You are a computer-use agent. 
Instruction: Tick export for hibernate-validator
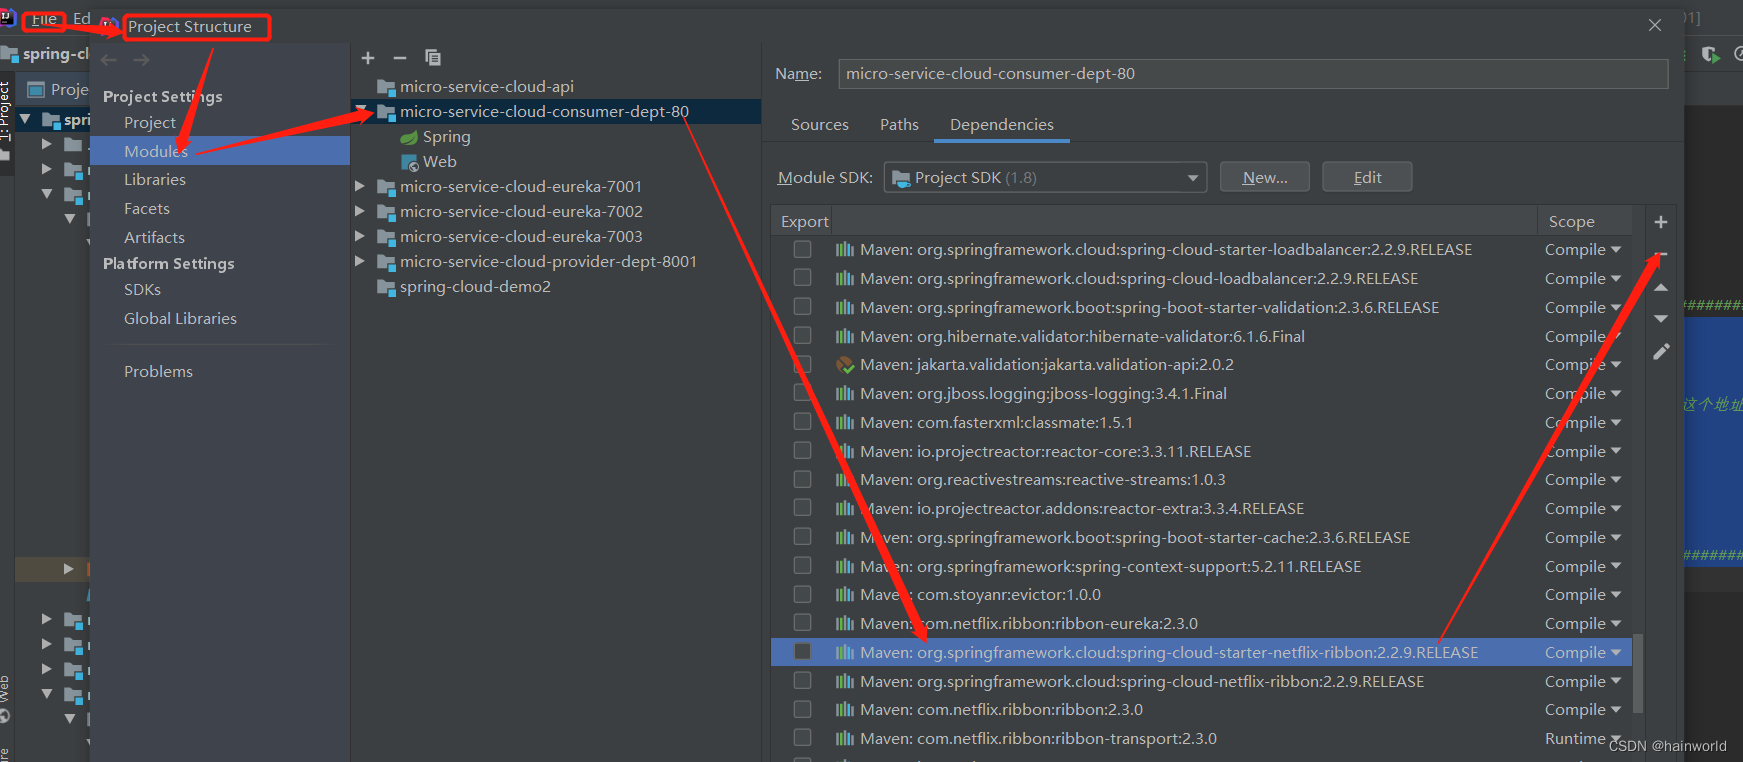click(x=802, y=336)
